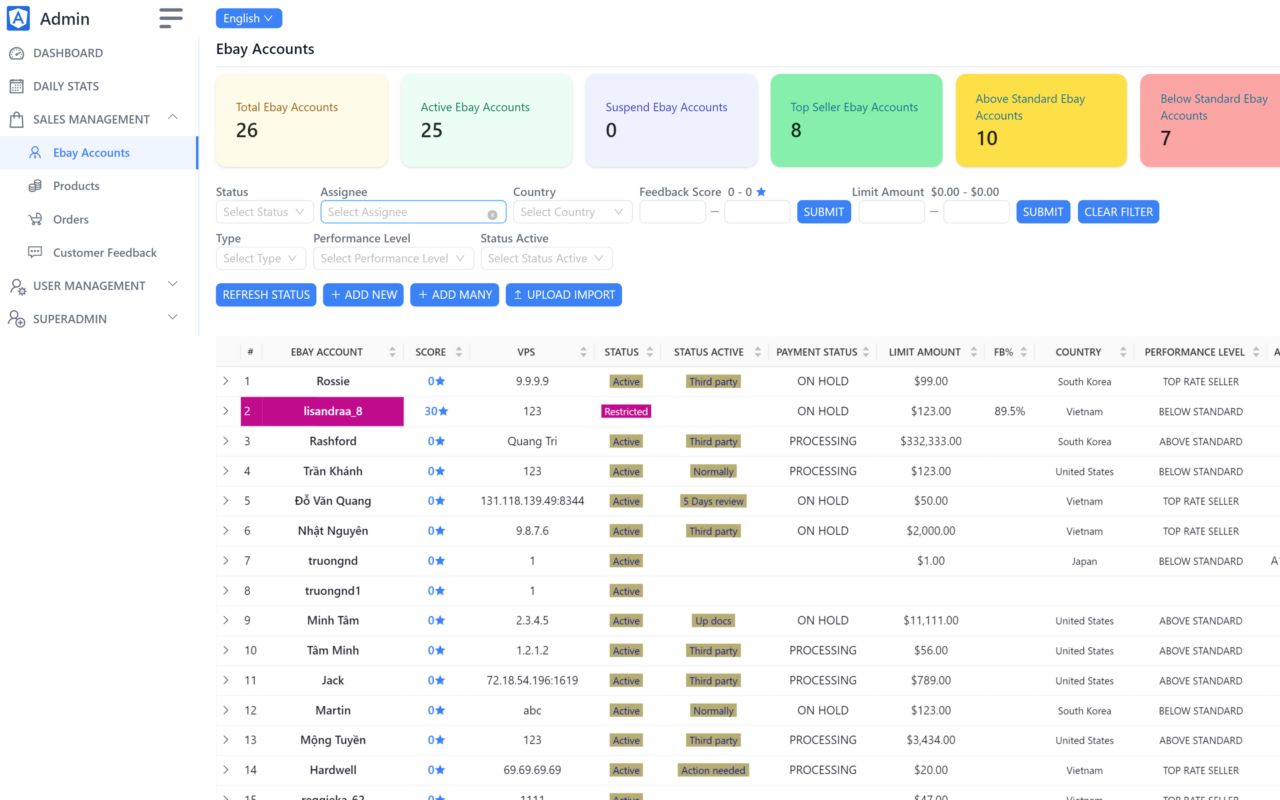Open the English language dropdown

pos(249,18)
